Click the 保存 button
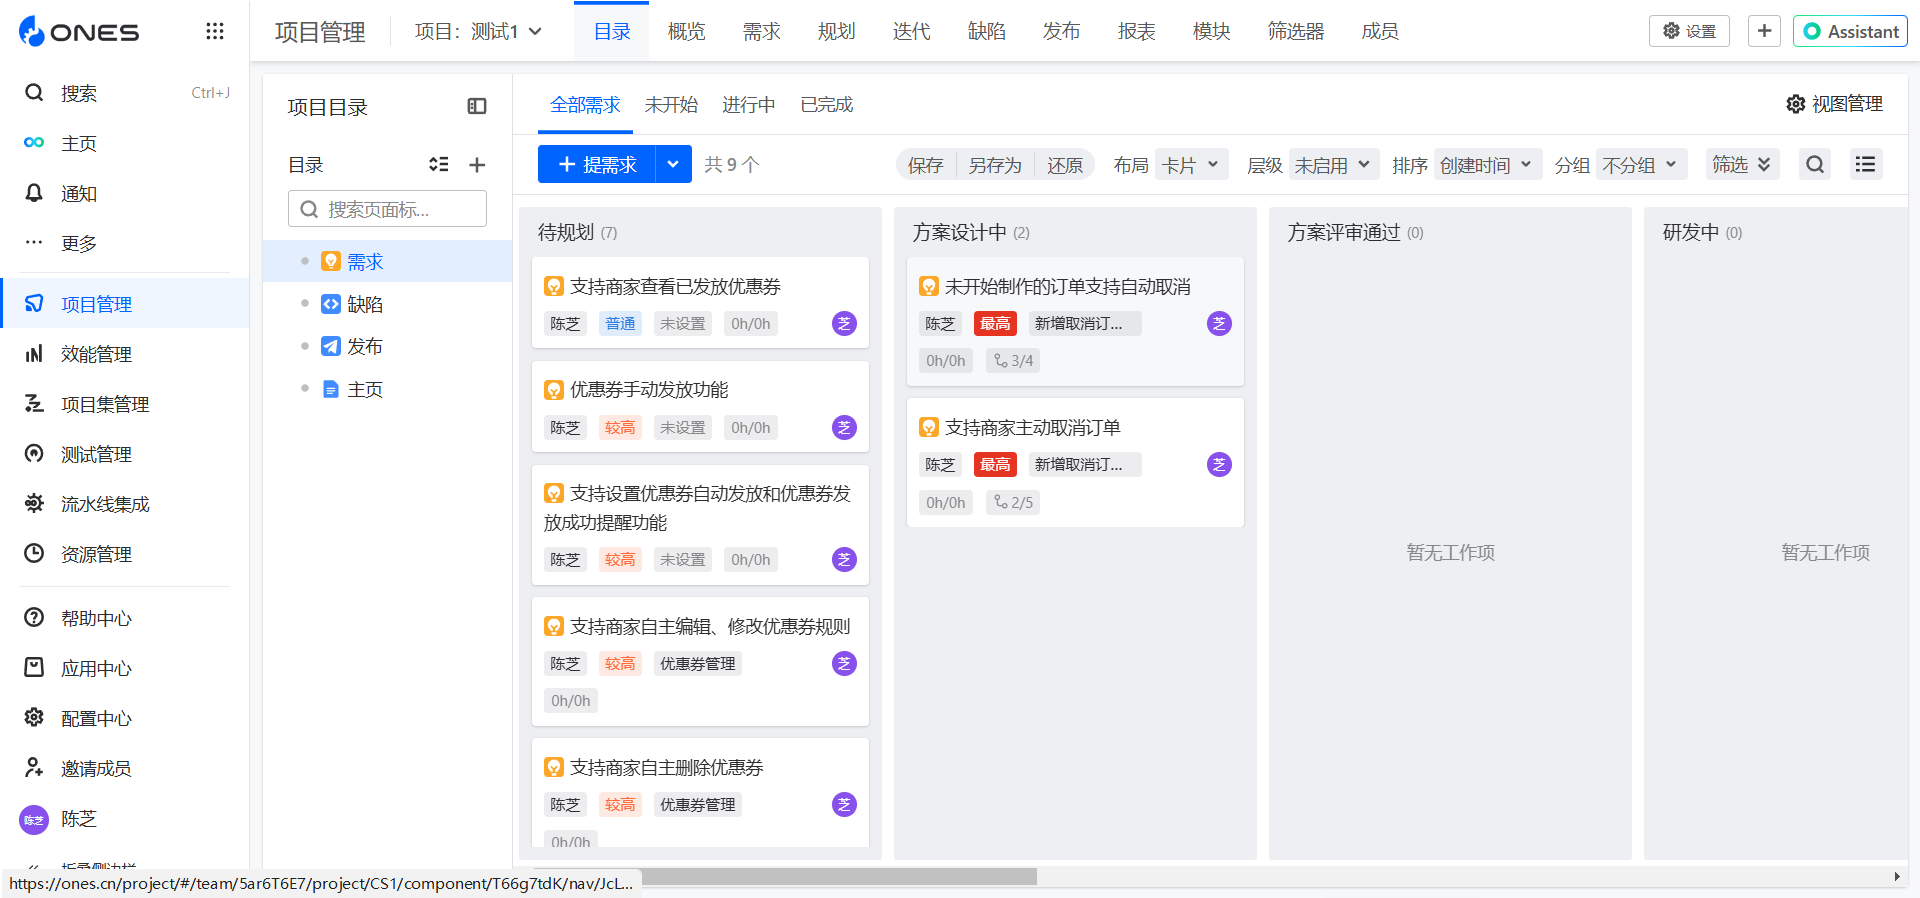 pos(925,165)
